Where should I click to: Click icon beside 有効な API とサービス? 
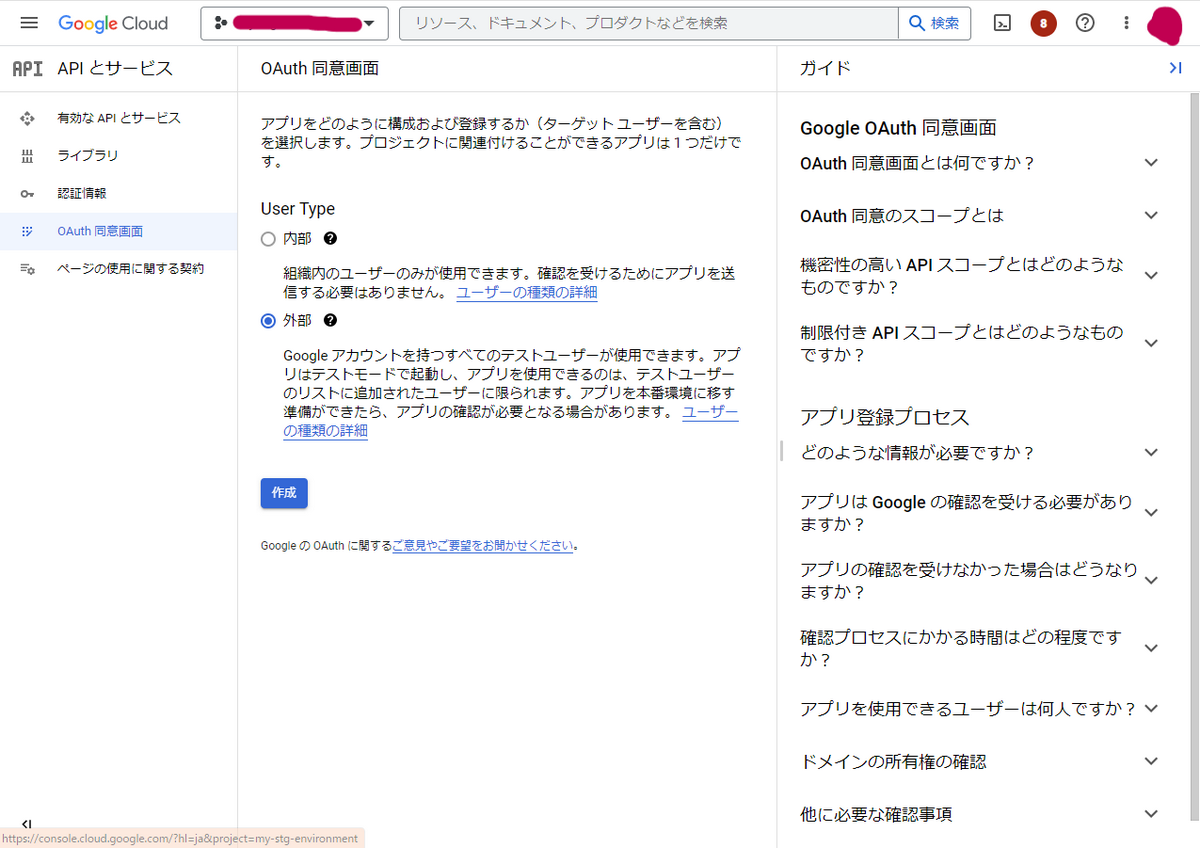click(27, 118)
